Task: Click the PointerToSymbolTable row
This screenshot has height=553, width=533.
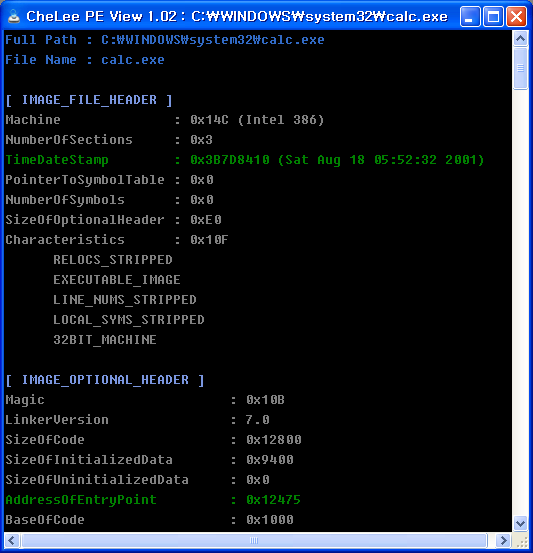Action: [x=109, y=180]
